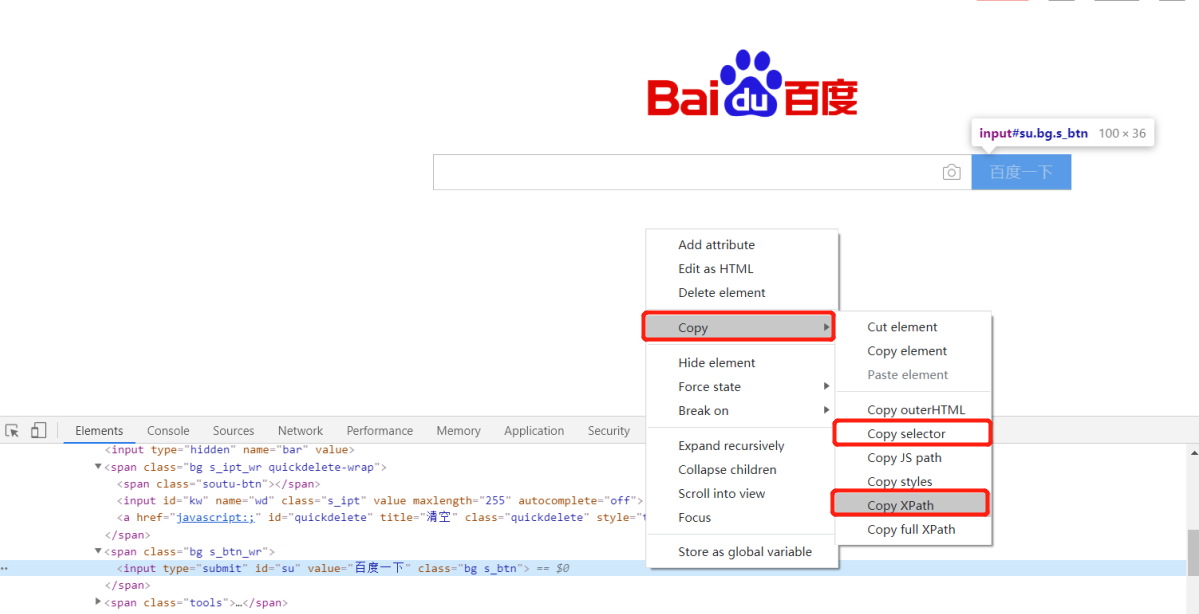Viewport: 1199px width, 614px height.
Task: Collapse the quickdelete-wrap span node
Action: coord(98,467)
